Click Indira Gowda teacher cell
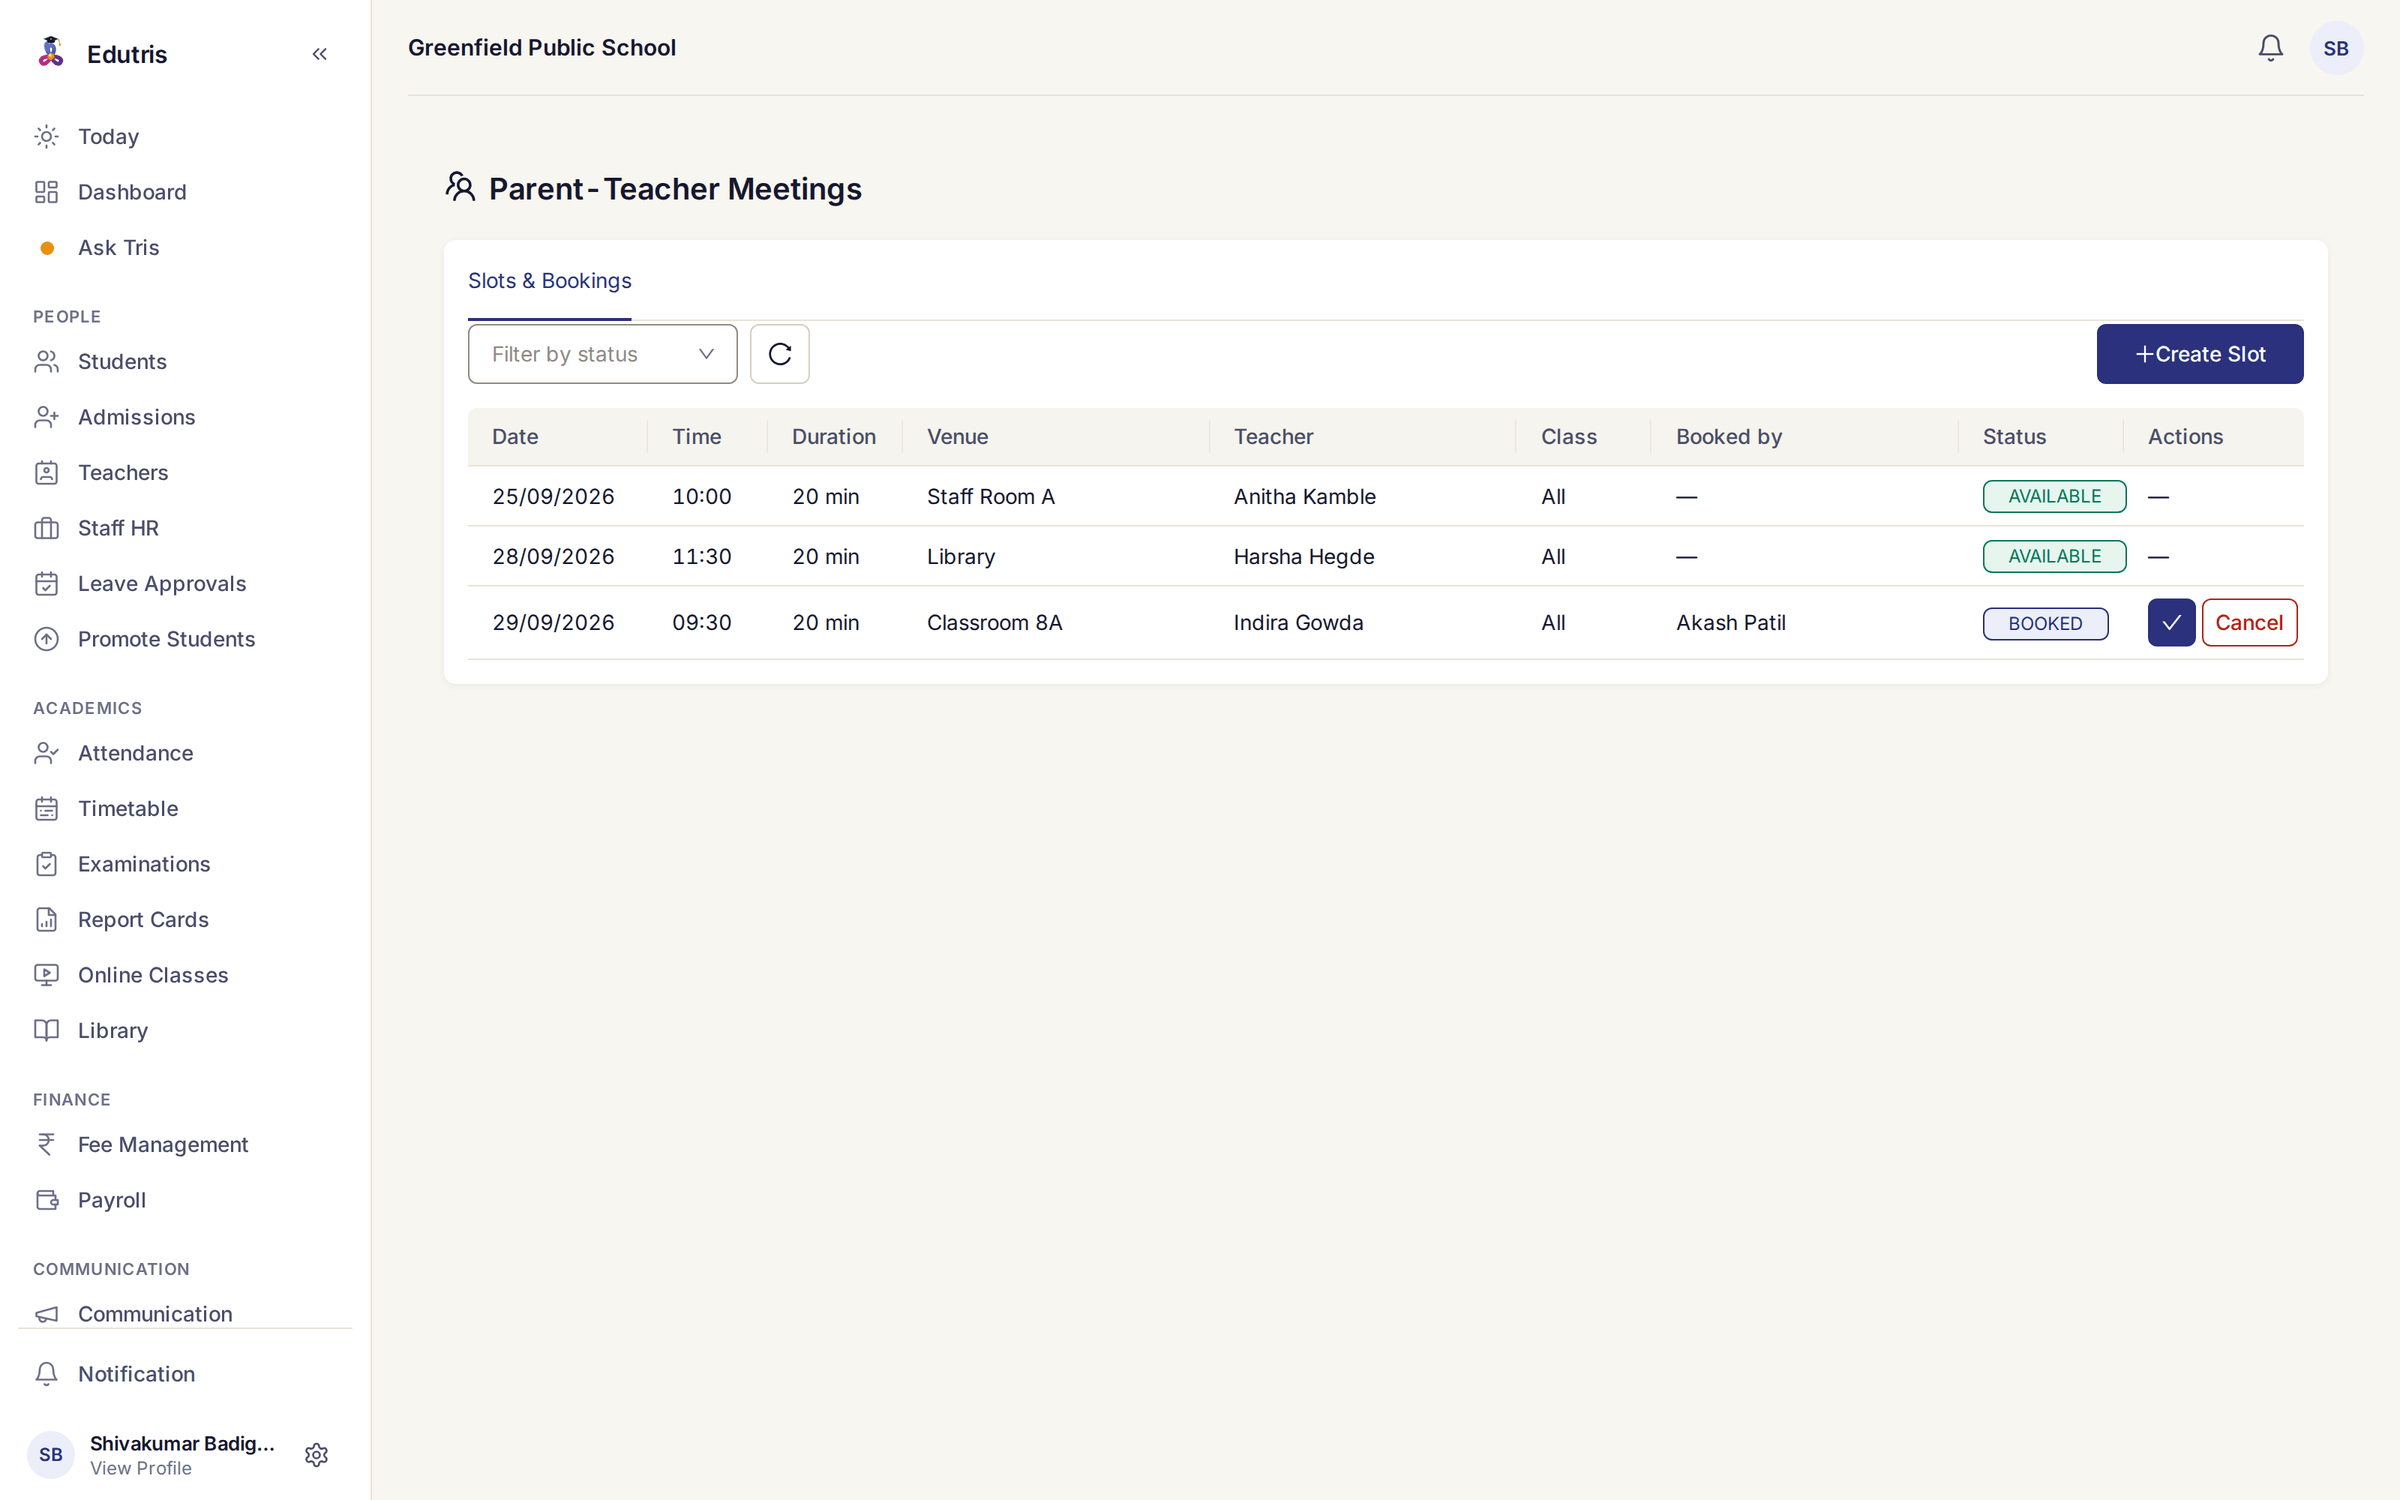The height and width of the screenshot is (1500, 2400). click(x=1298, y=622)
